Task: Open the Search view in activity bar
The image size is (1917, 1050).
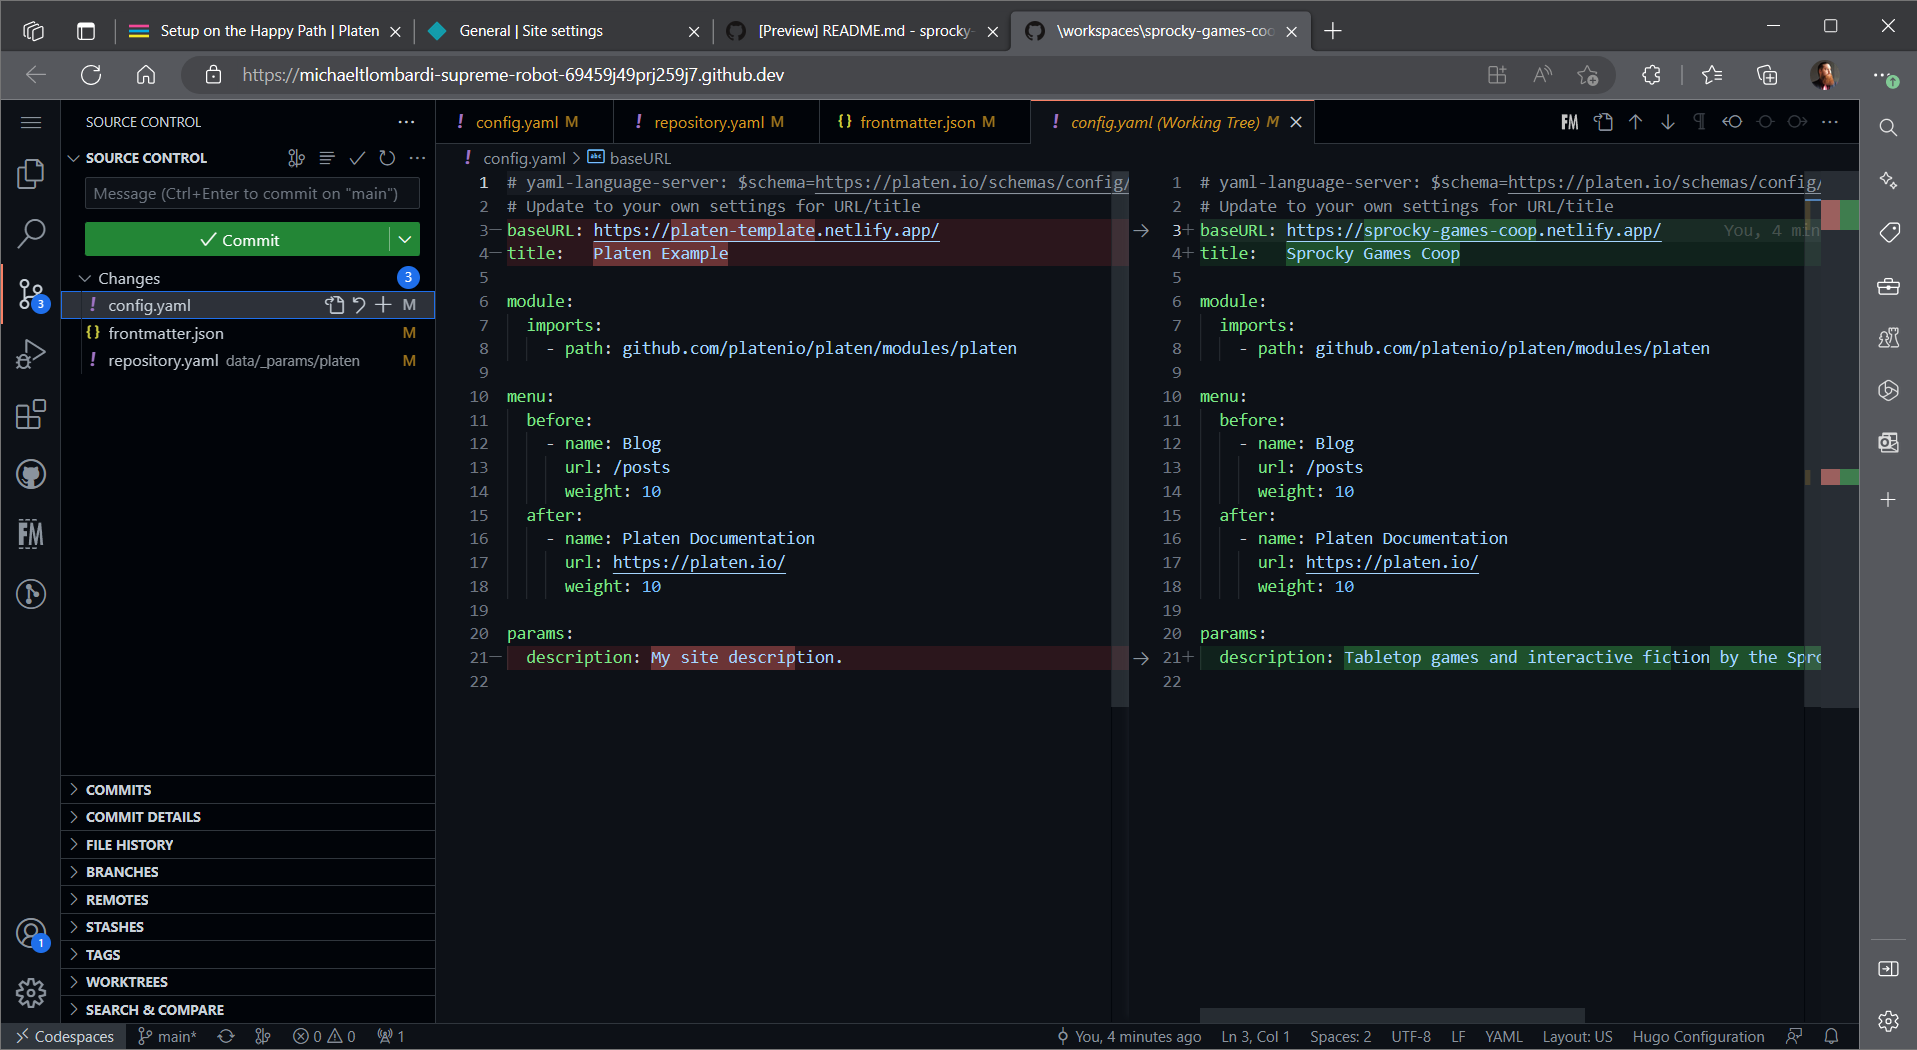Action: click(x=31, y=234)
